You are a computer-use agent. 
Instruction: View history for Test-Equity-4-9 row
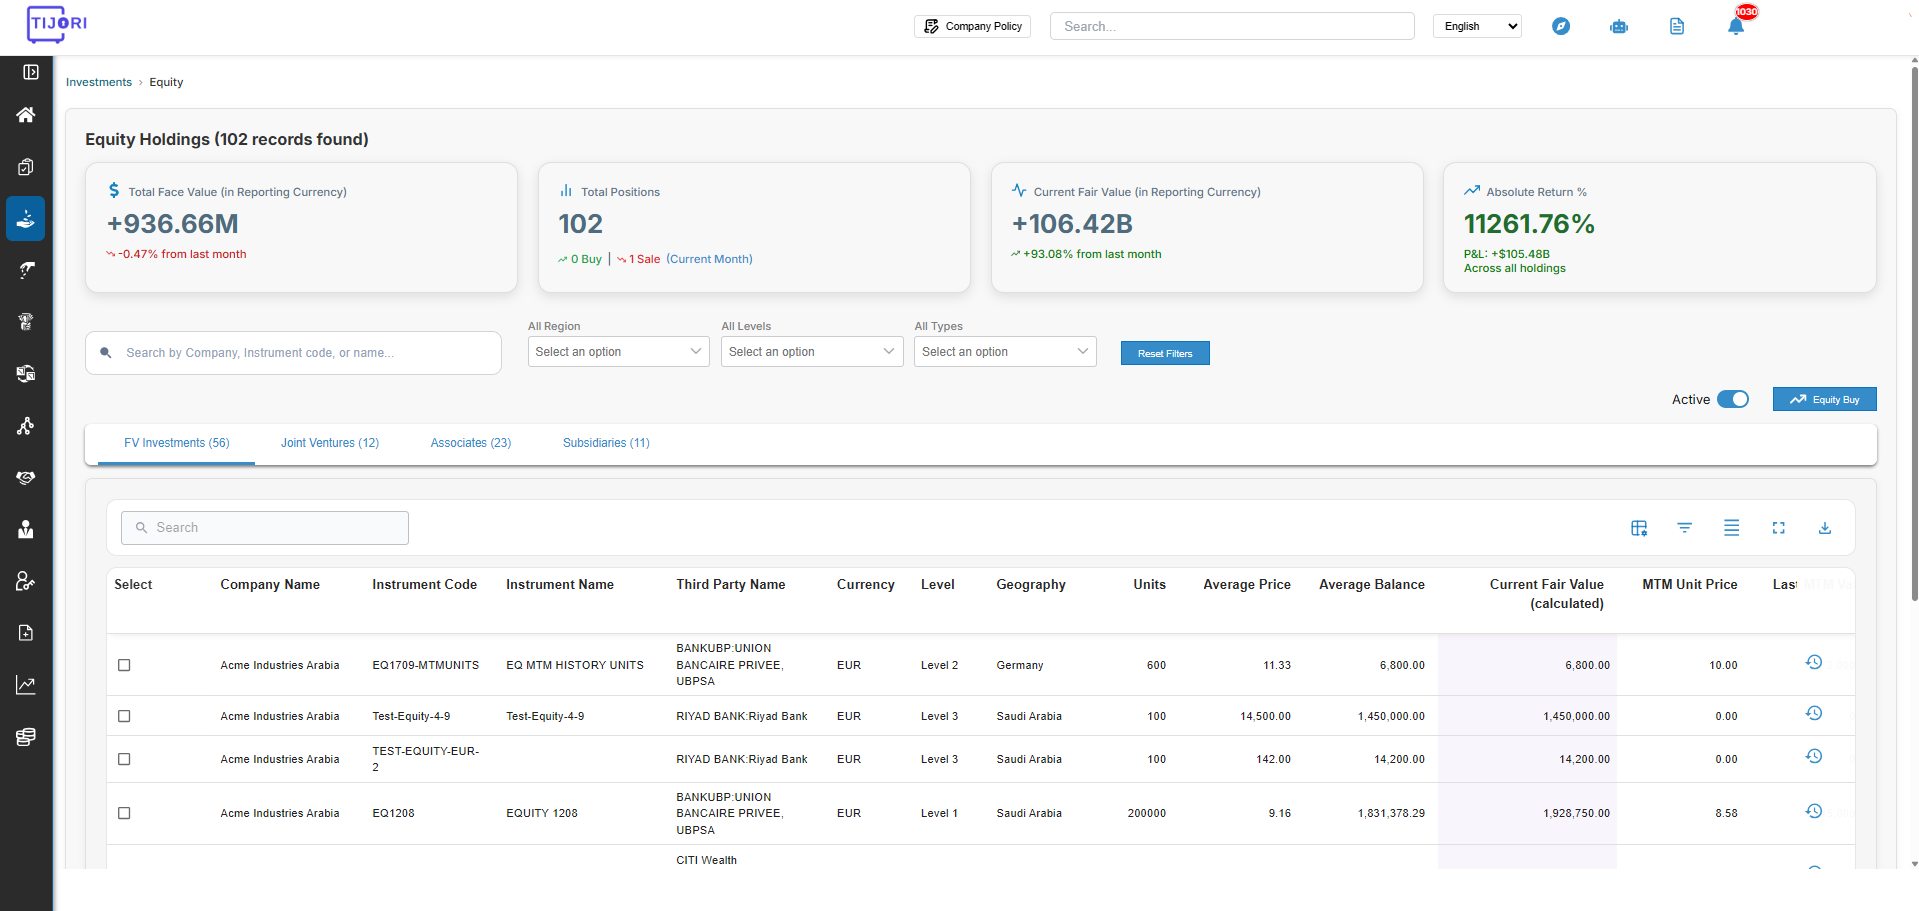[1814, 713]
